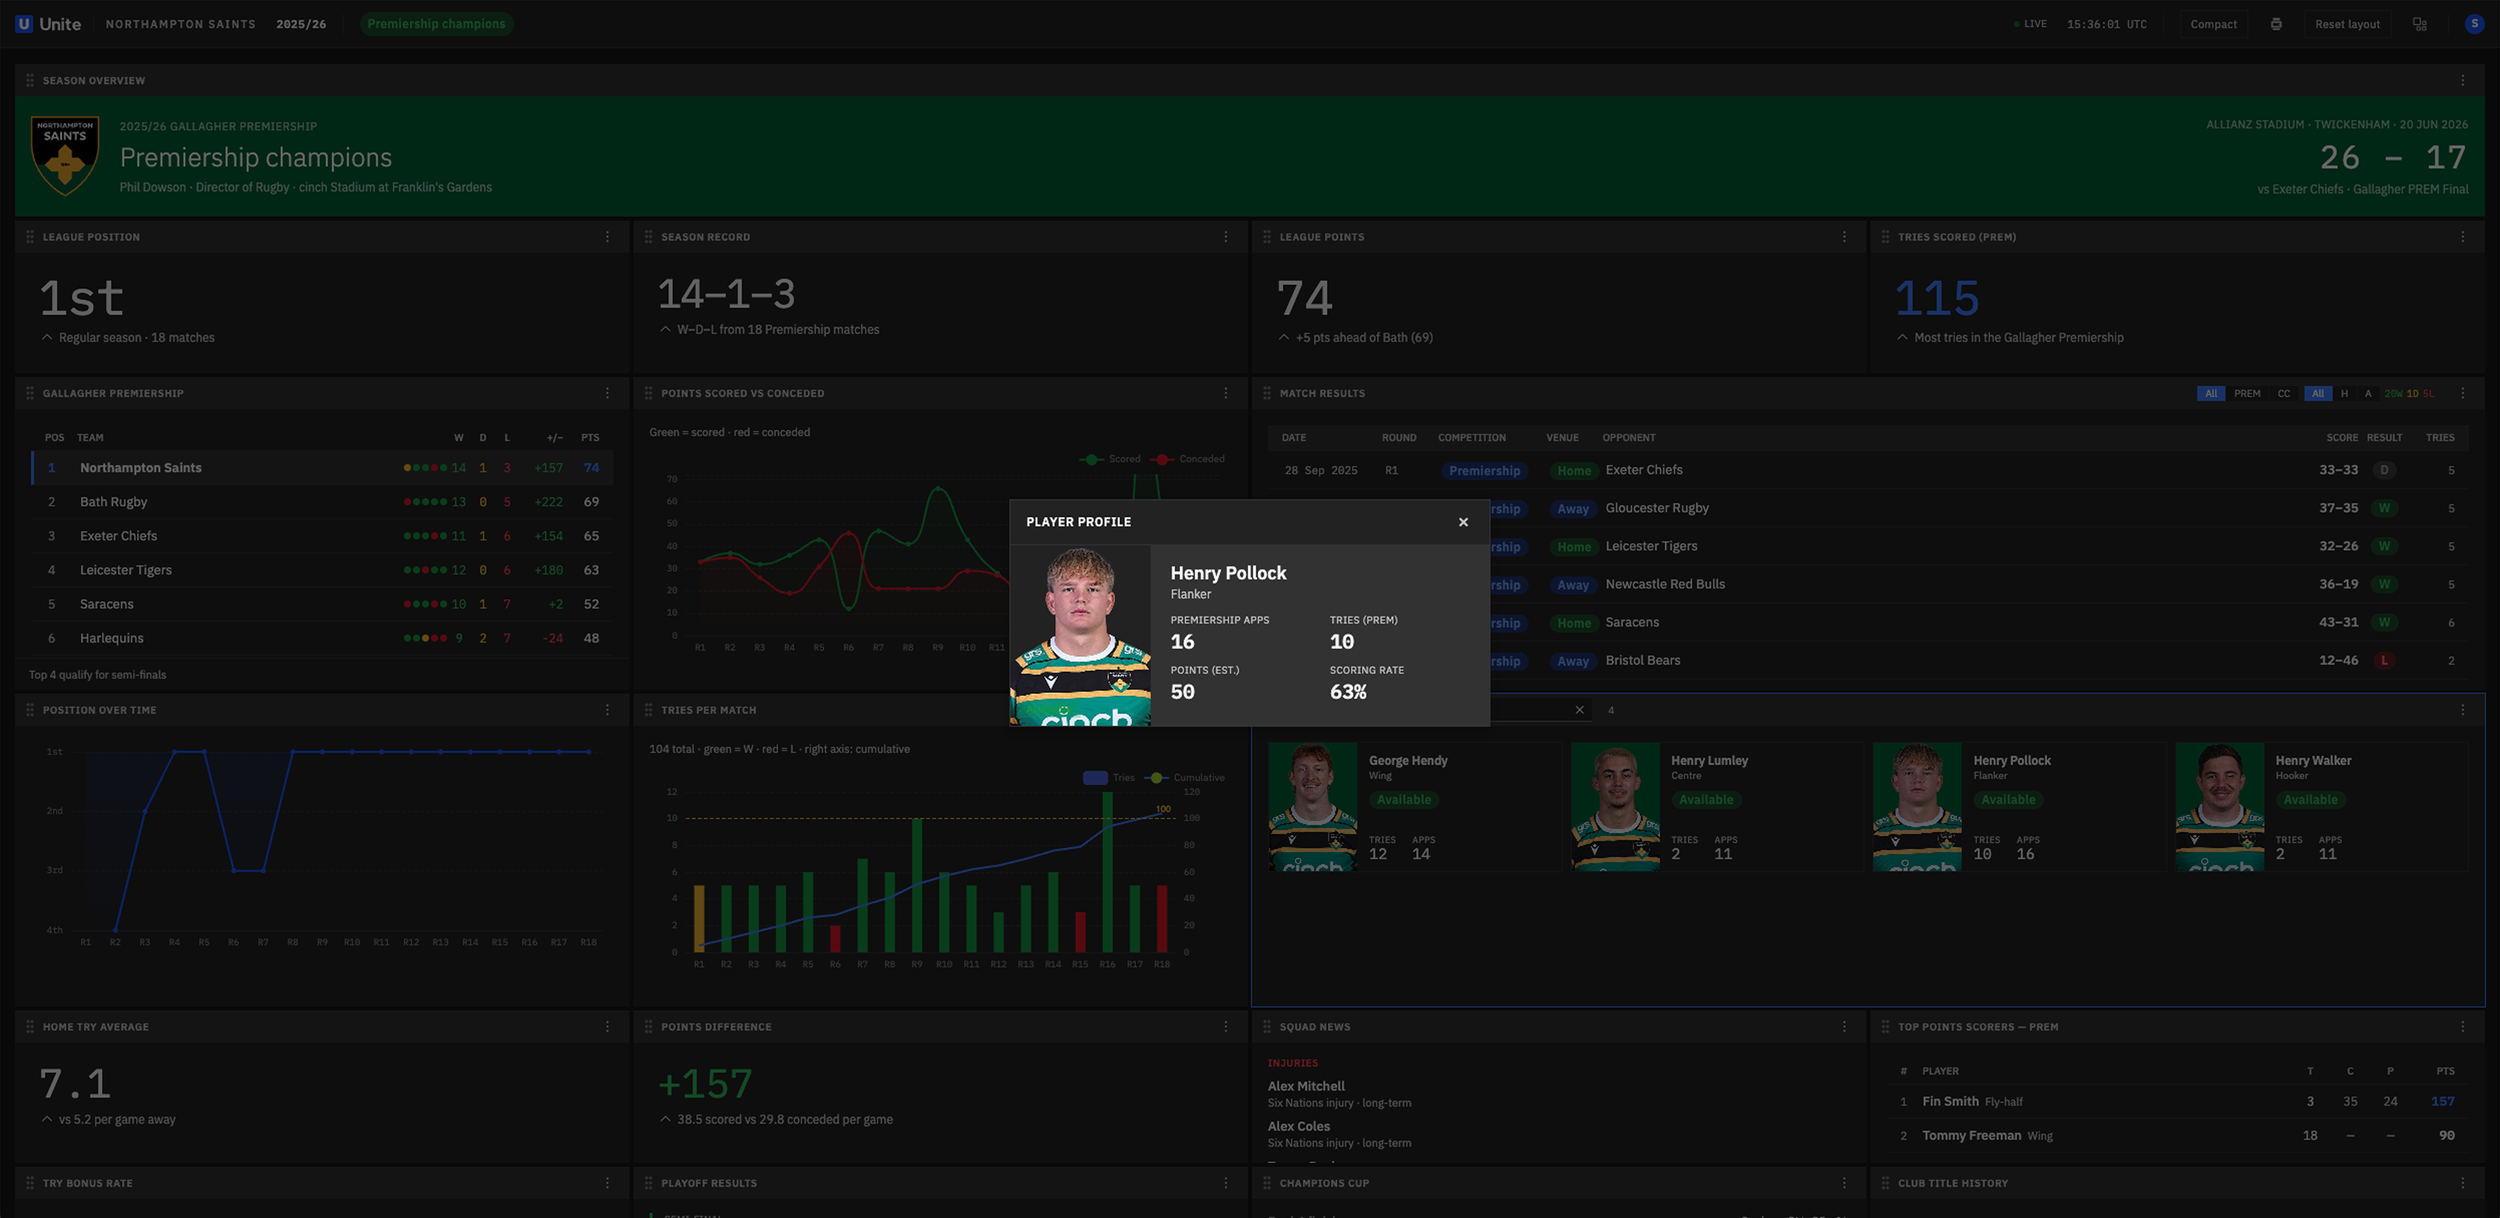Open the add widgets icon in top bar
2500x1218 pixels.
coord(2420,24)
